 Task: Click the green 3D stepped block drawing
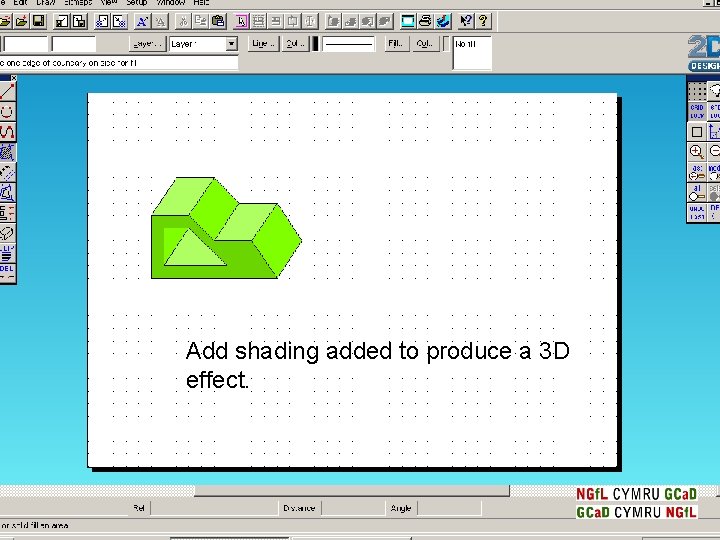[226, 228]
